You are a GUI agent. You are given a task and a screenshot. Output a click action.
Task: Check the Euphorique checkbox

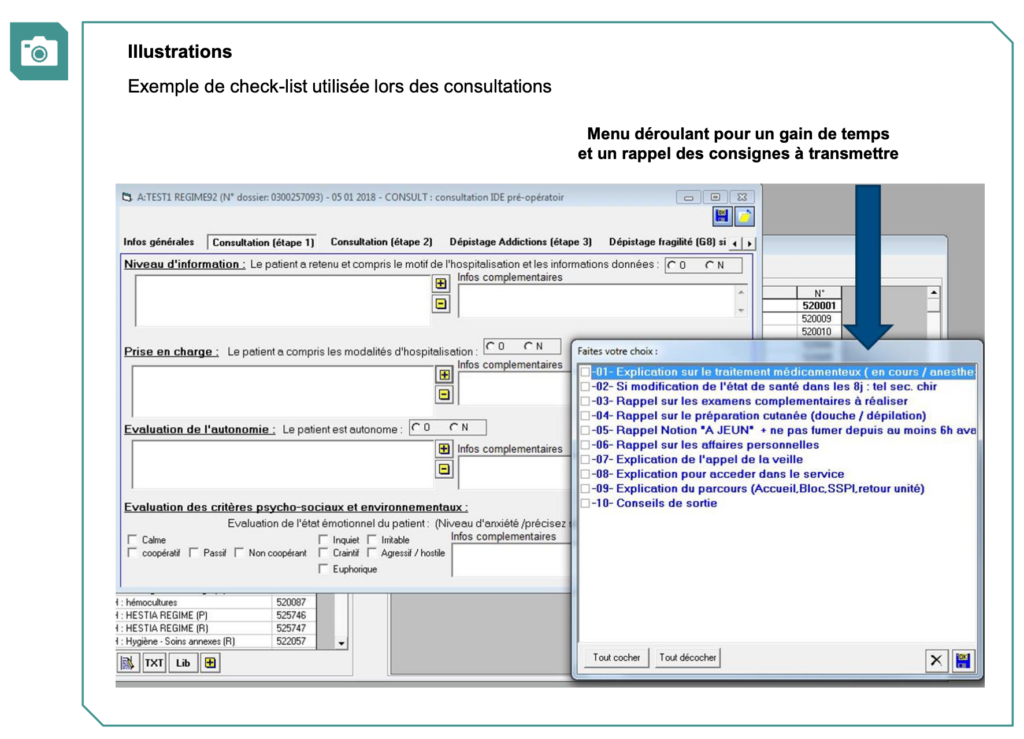(x=323, y=569)
